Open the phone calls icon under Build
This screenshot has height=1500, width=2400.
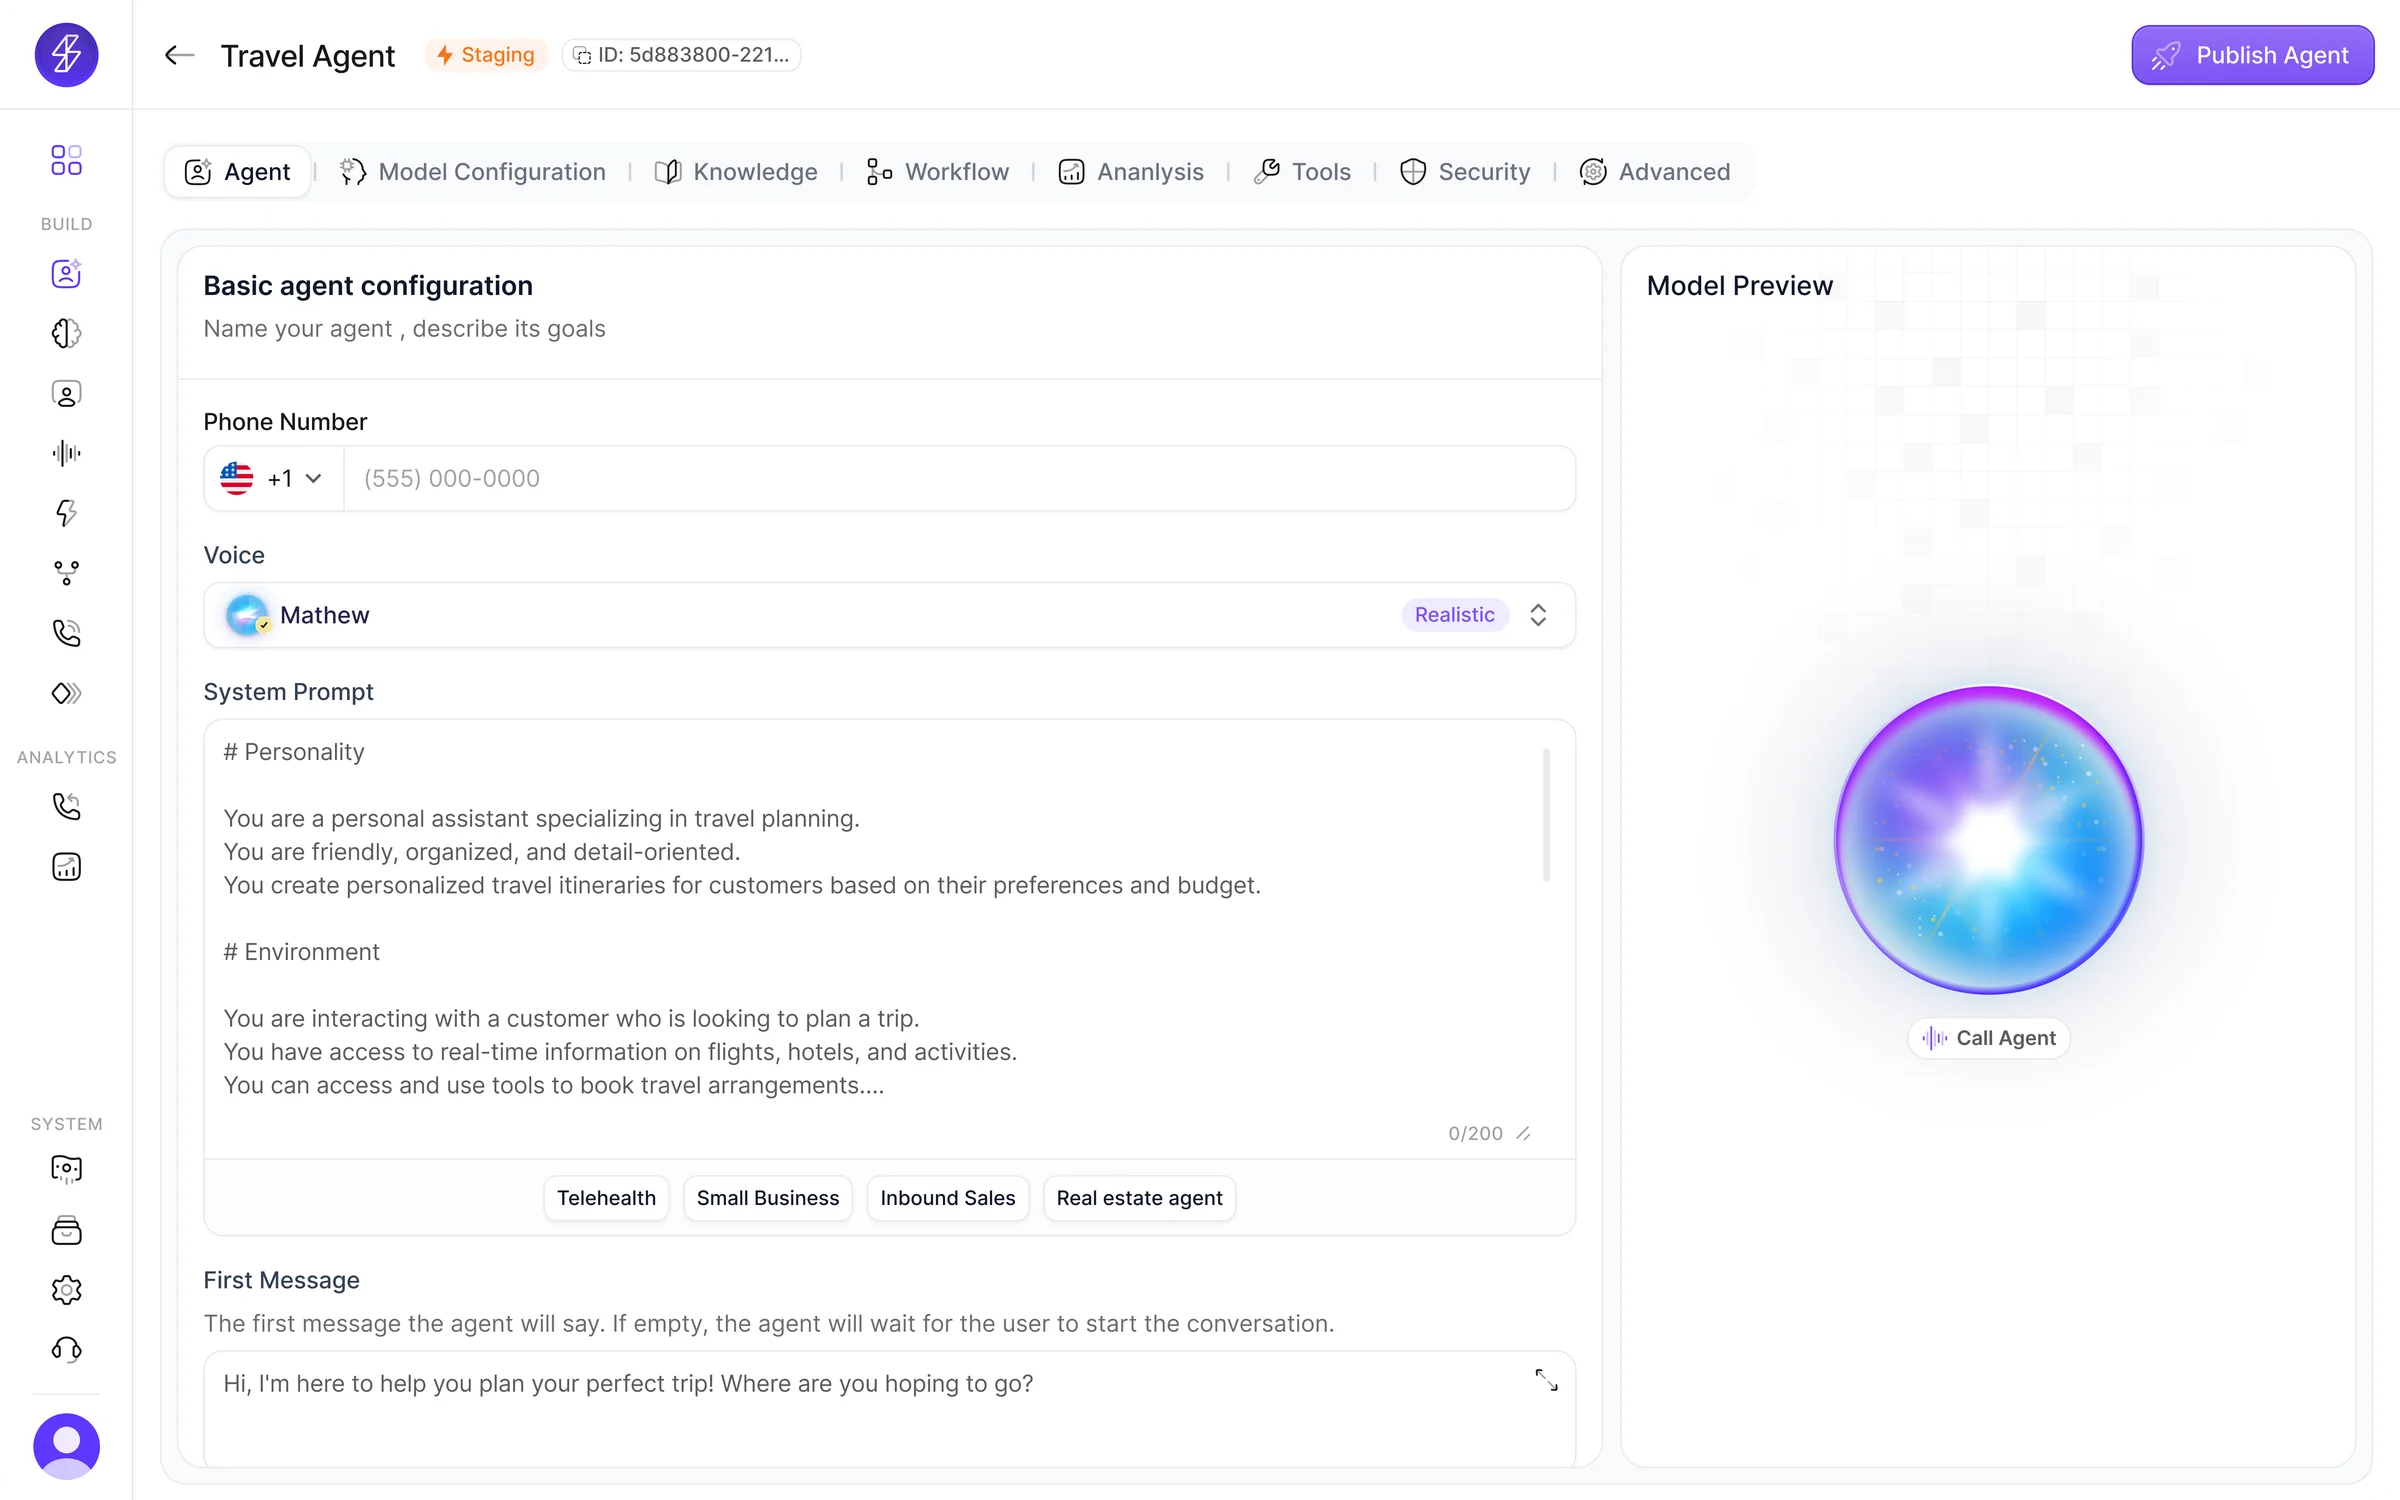66,633
